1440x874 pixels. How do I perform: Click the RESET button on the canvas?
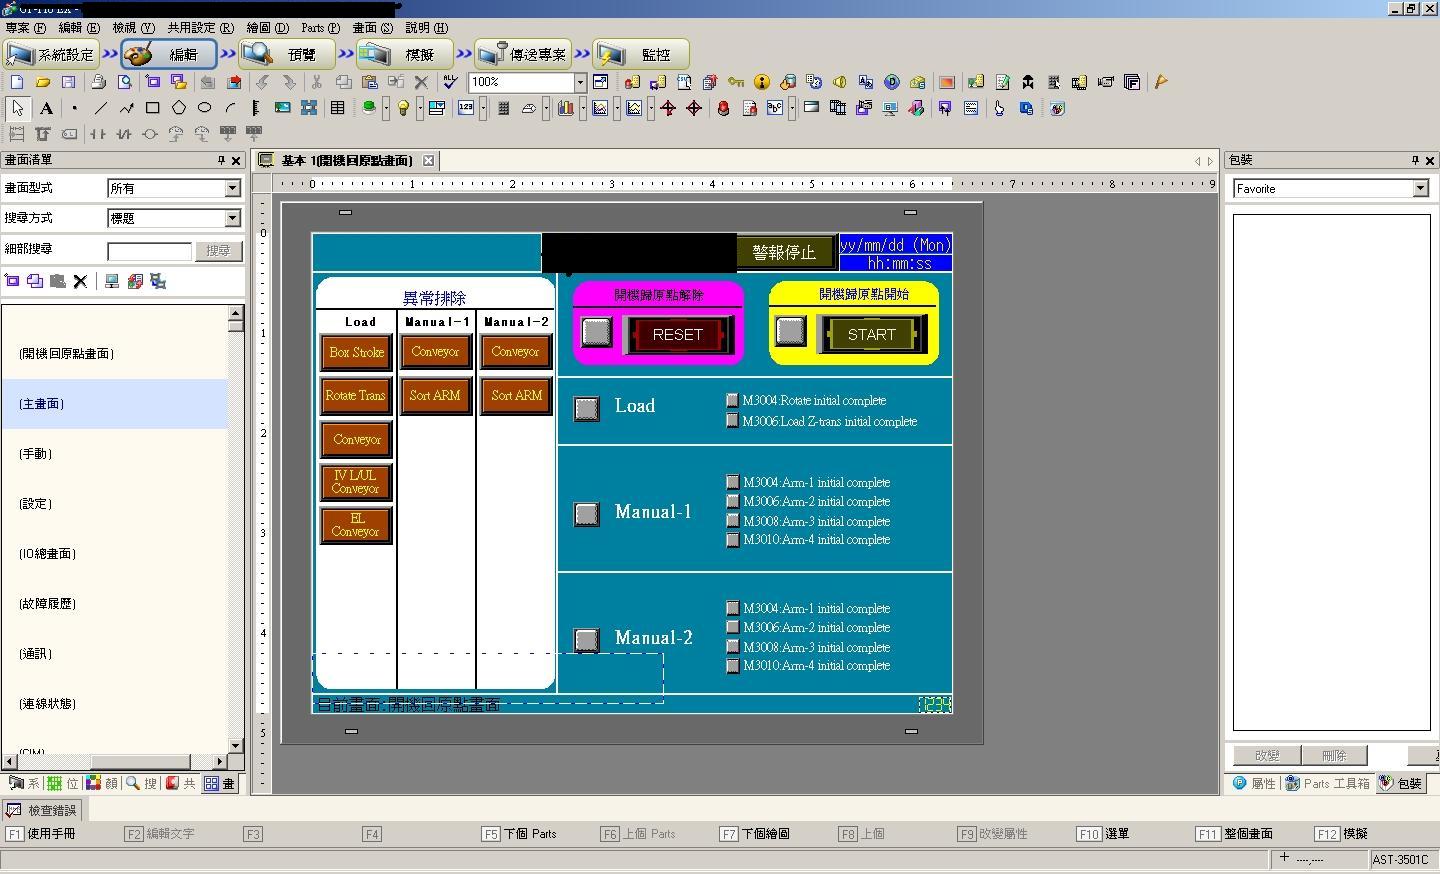[x=678, y=335]
